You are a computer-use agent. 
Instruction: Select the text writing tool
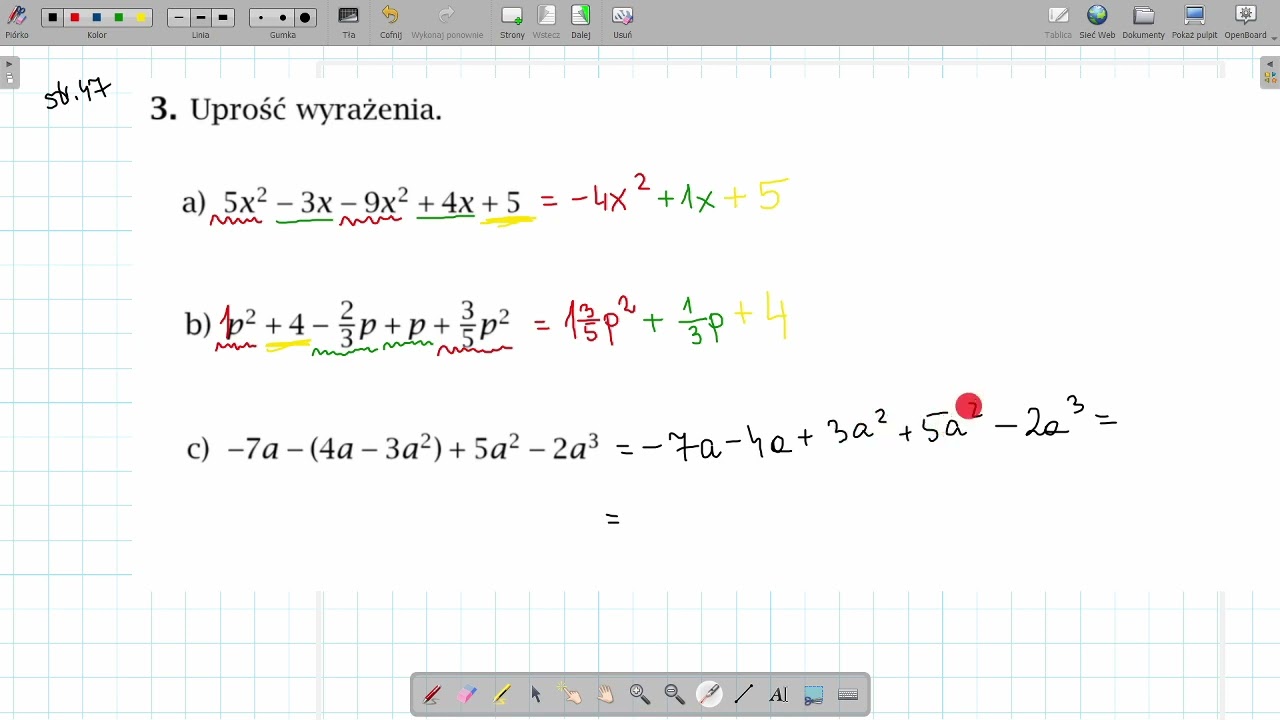(779, 694)
